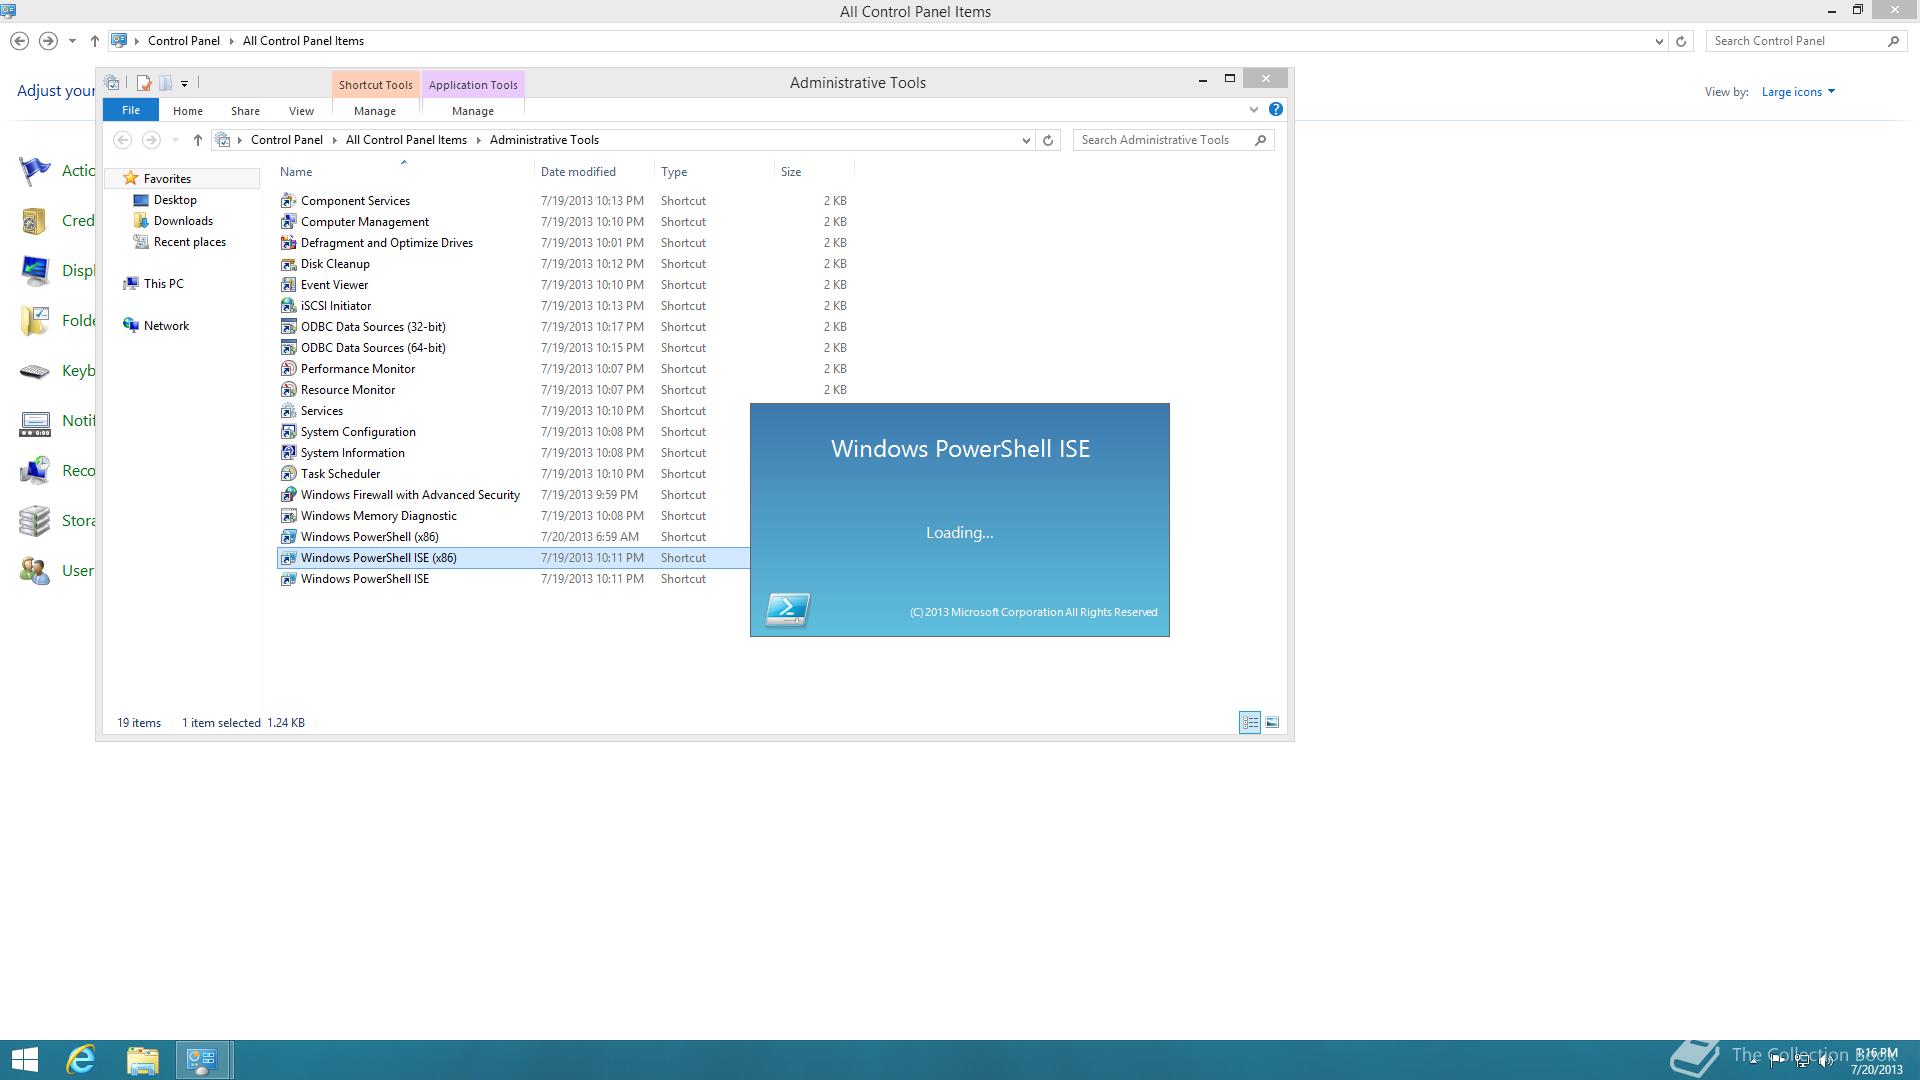
Task: Select the Windows PowerShell ISE icon (not x86)
Action: coord(289,579)
